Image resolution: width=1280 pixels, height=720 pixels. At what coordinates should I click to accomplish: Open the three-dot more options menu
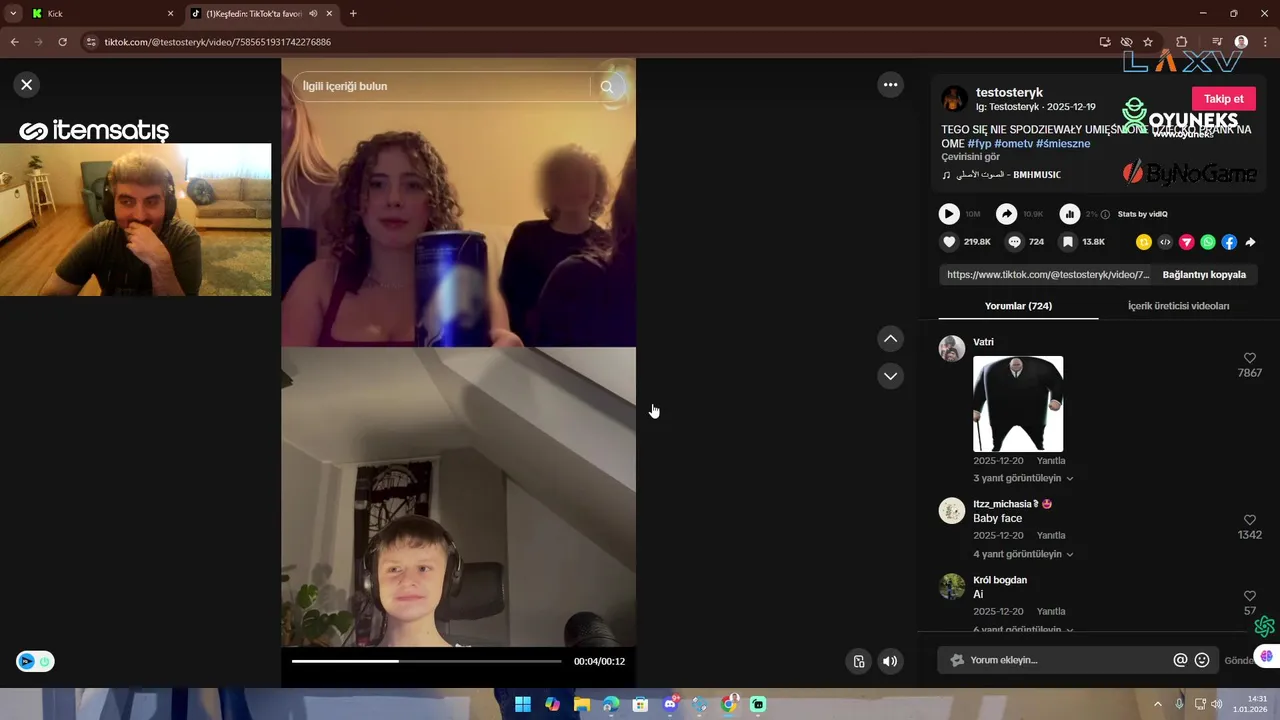pyautogui.click(x=890, y=85)
